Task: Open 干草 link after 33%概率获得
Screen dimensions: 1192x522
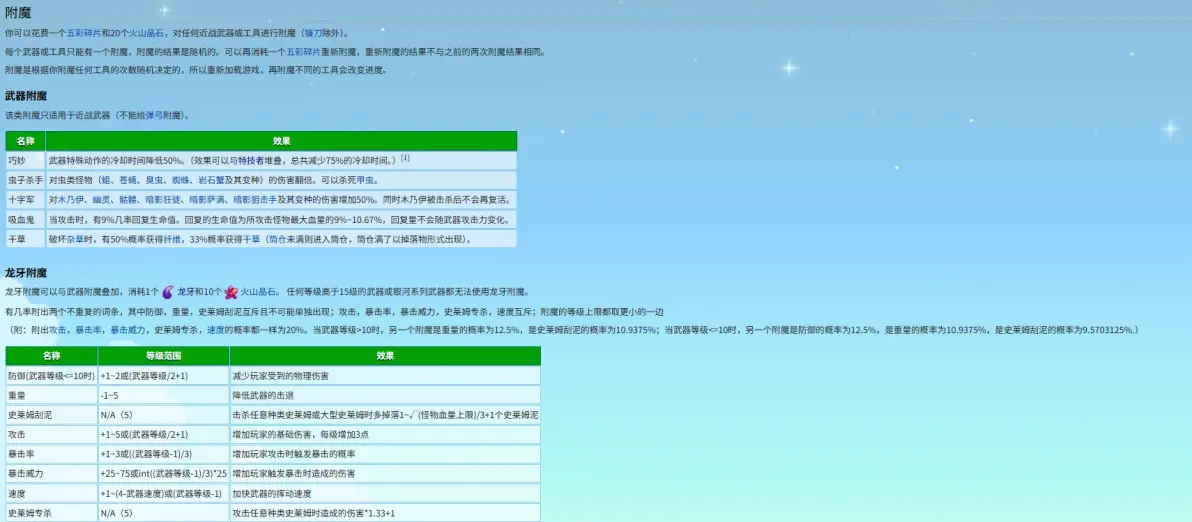Action: (251, 239)
